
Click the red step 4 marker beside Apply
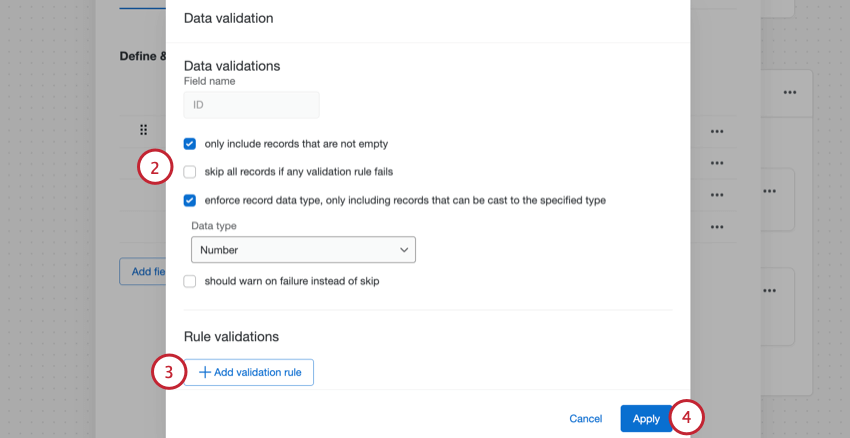687,417
